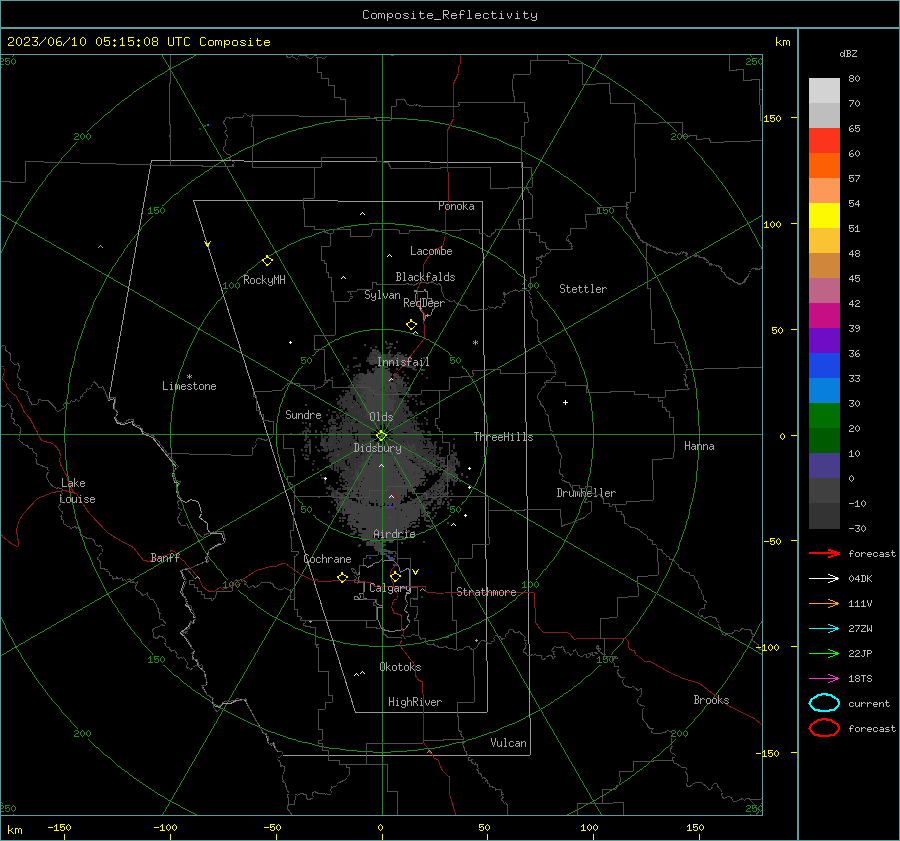Click the Strathmore label
This screenshot has height=841, width=900.
pos(486,592)
